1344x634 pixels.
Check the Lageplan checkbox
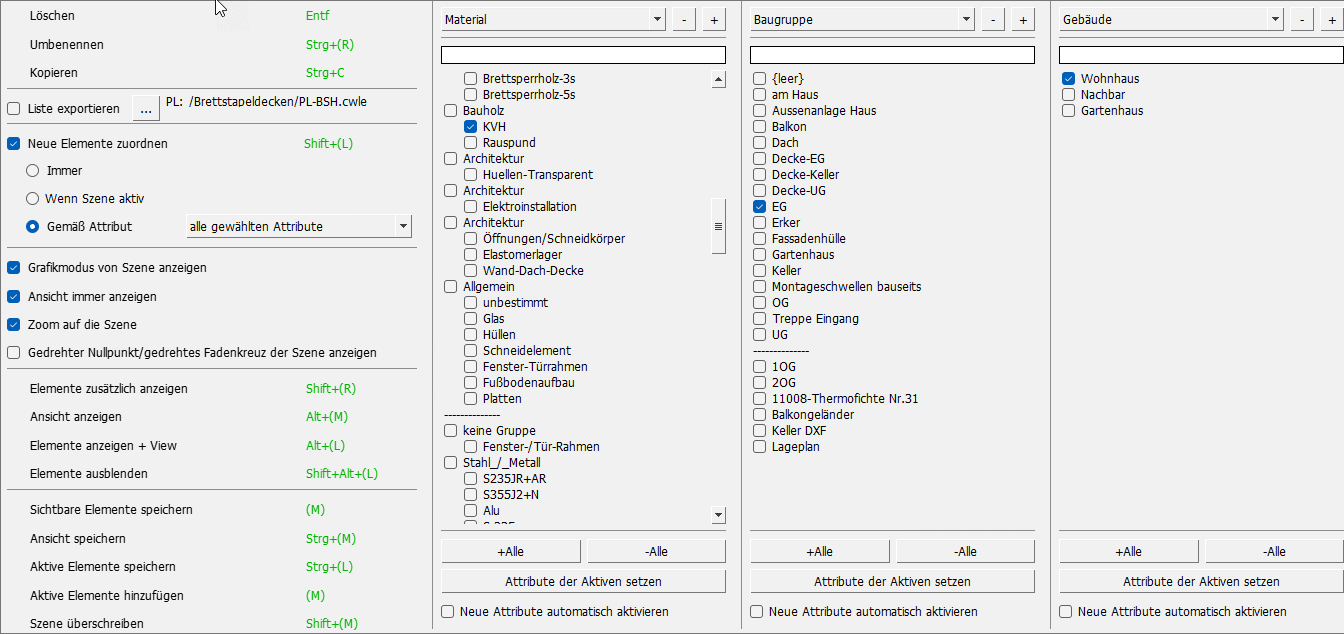(x=759, y=447)
